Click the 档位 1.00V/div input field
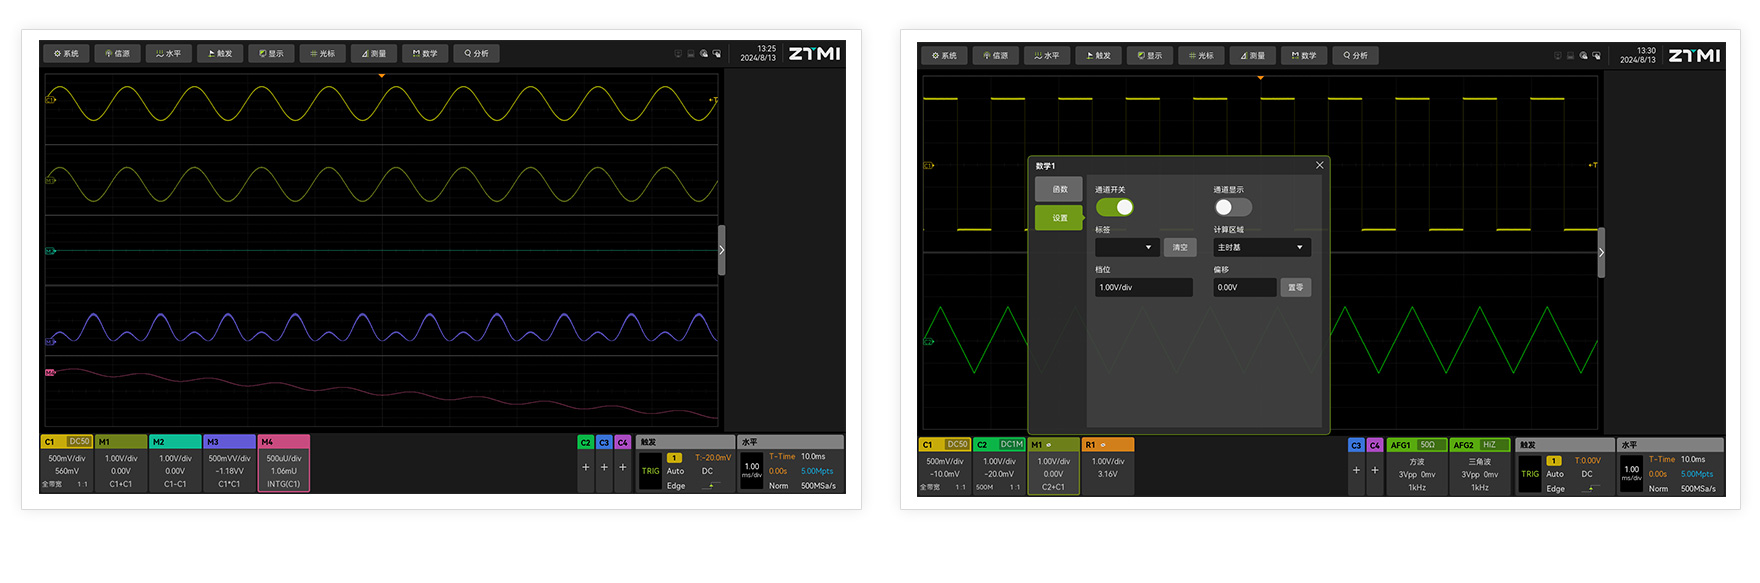This screenshot has width=1760, height=583. 1143,287
